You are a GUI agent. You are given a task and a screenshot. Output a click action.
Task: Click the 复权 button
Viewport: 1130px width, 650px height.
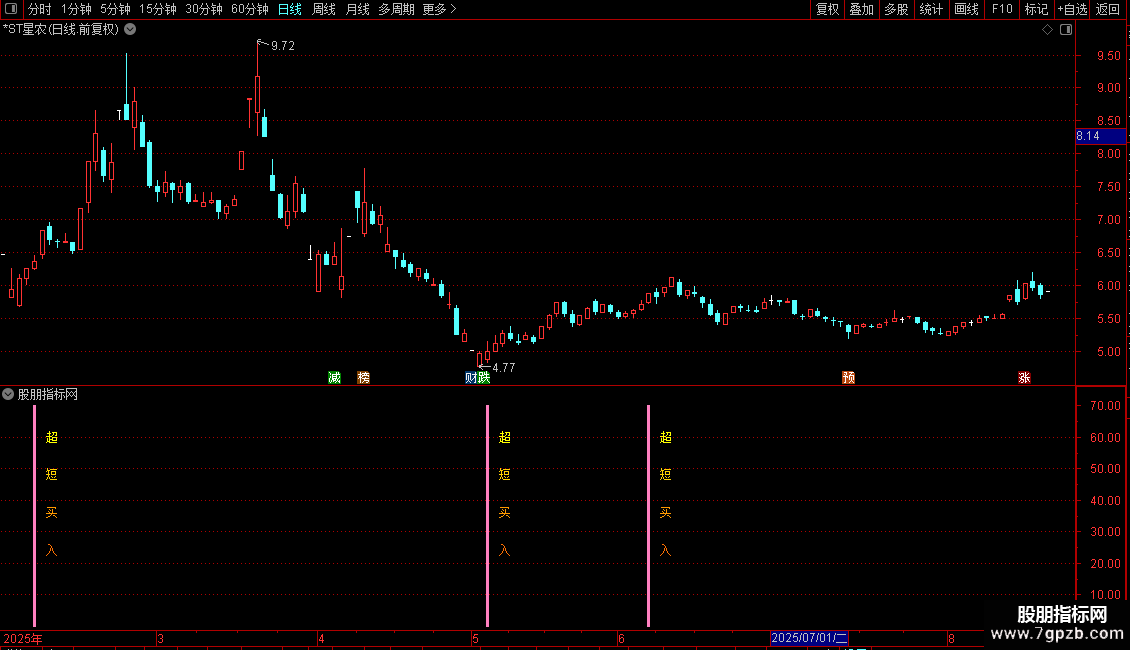pos(827,9)
